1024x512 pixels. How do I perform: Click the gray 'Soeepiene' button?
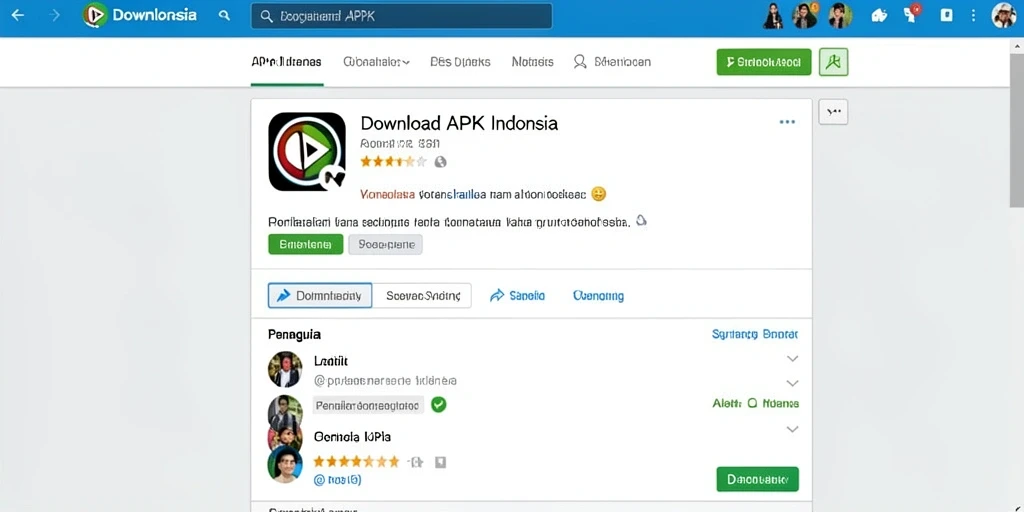pos(385,245)
